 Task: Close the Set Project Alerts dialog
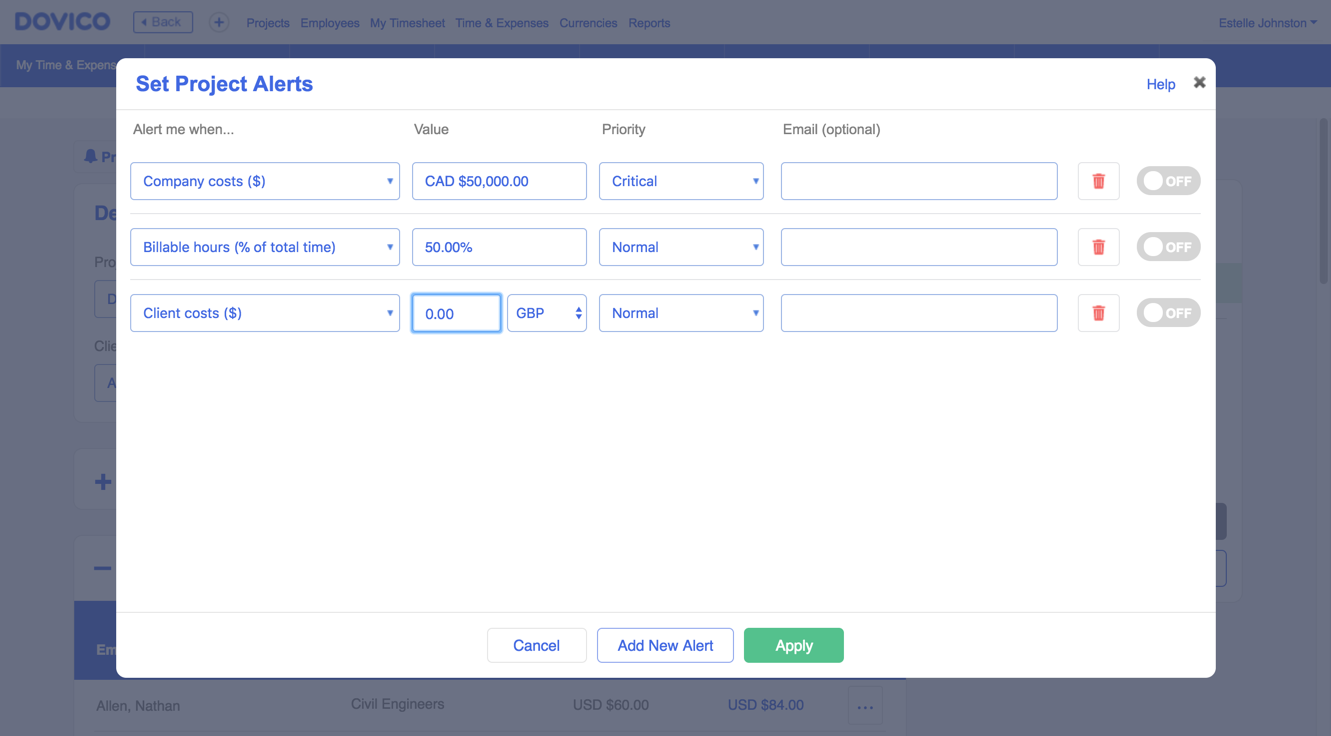[x=1199, y=83]
